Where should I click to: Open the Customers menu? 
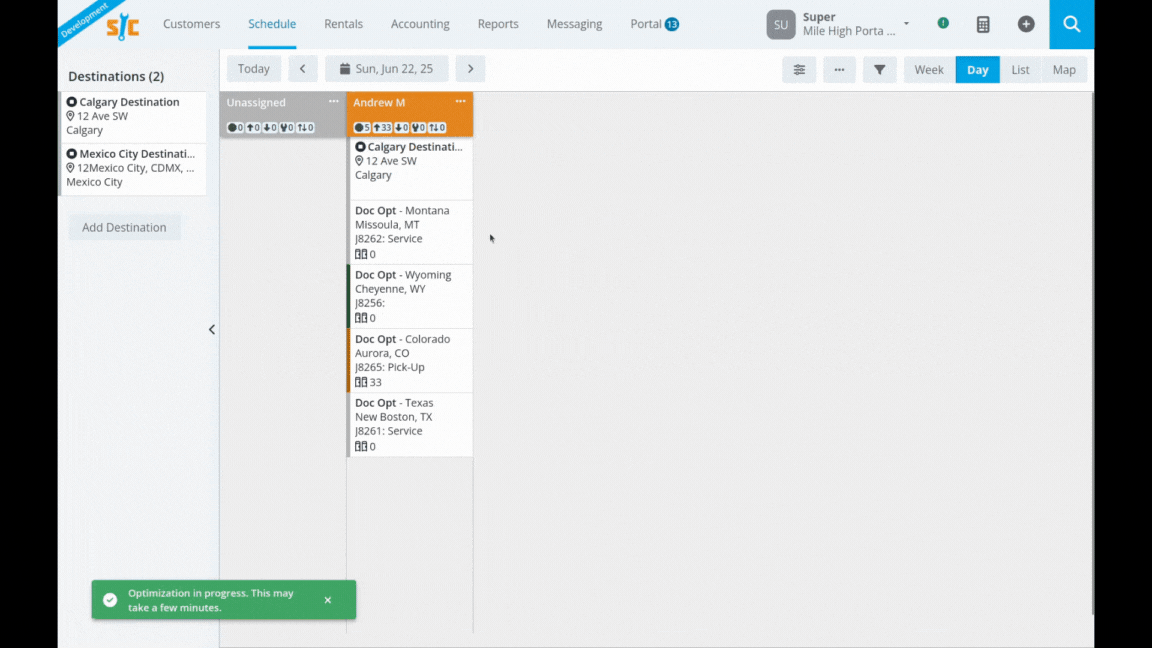(191, 24)
